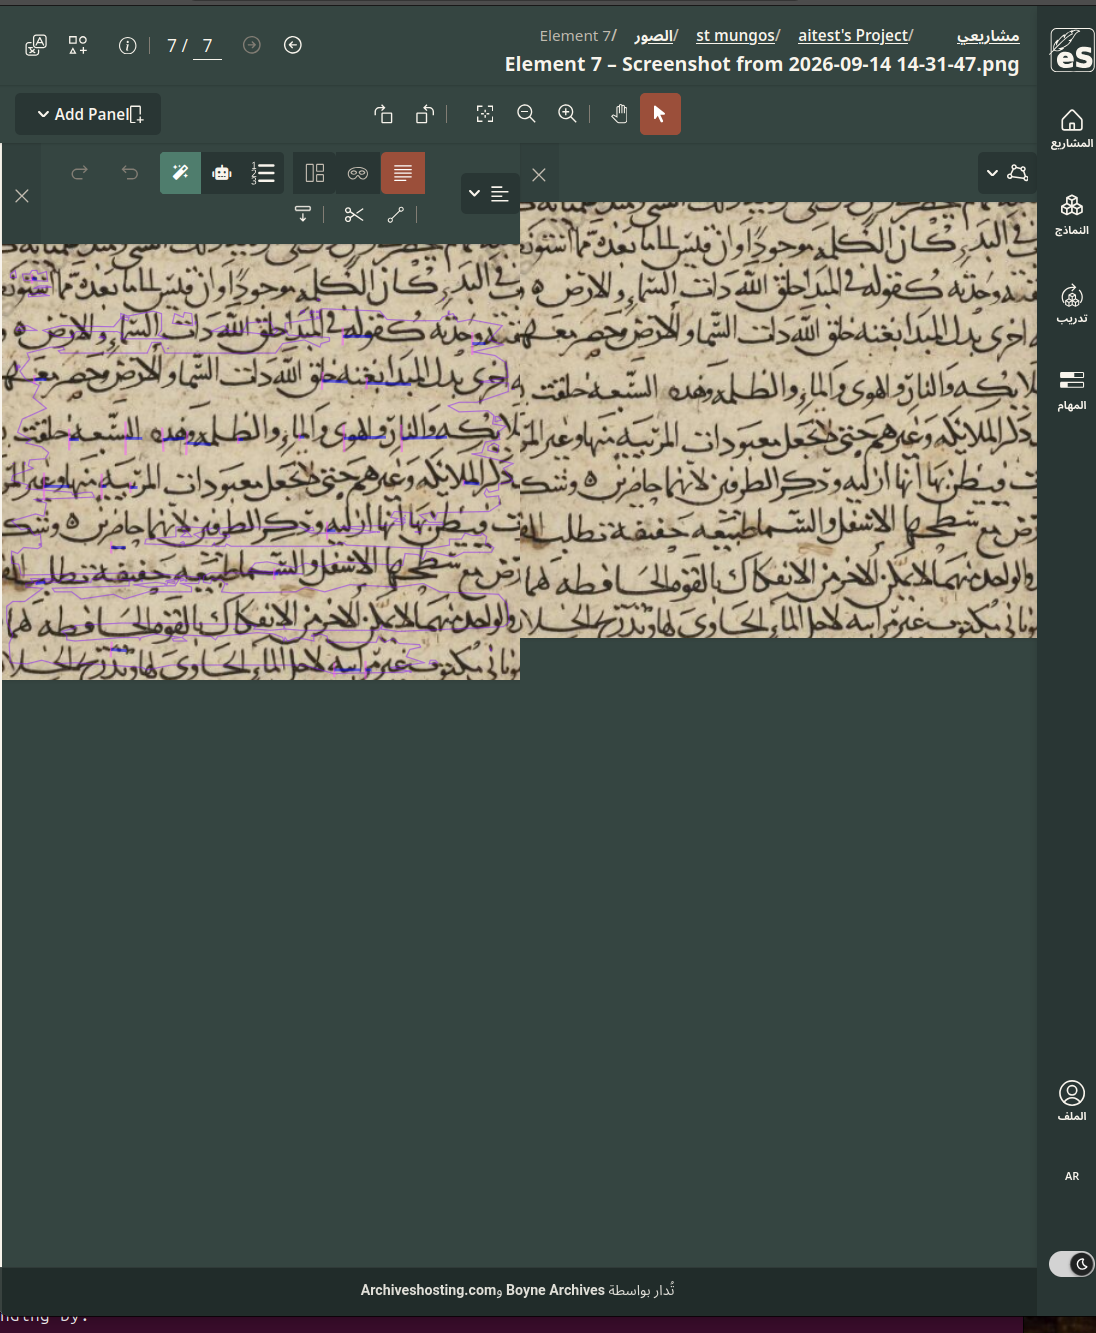Expand the text alignment dropdown

point(489,193)
